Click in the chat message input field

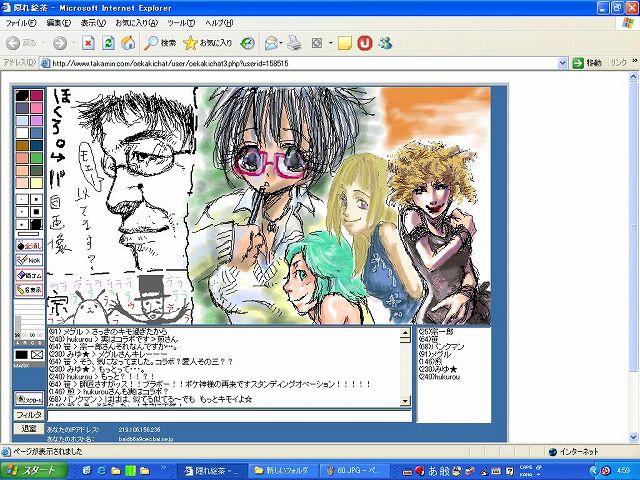tap(229, 416)
